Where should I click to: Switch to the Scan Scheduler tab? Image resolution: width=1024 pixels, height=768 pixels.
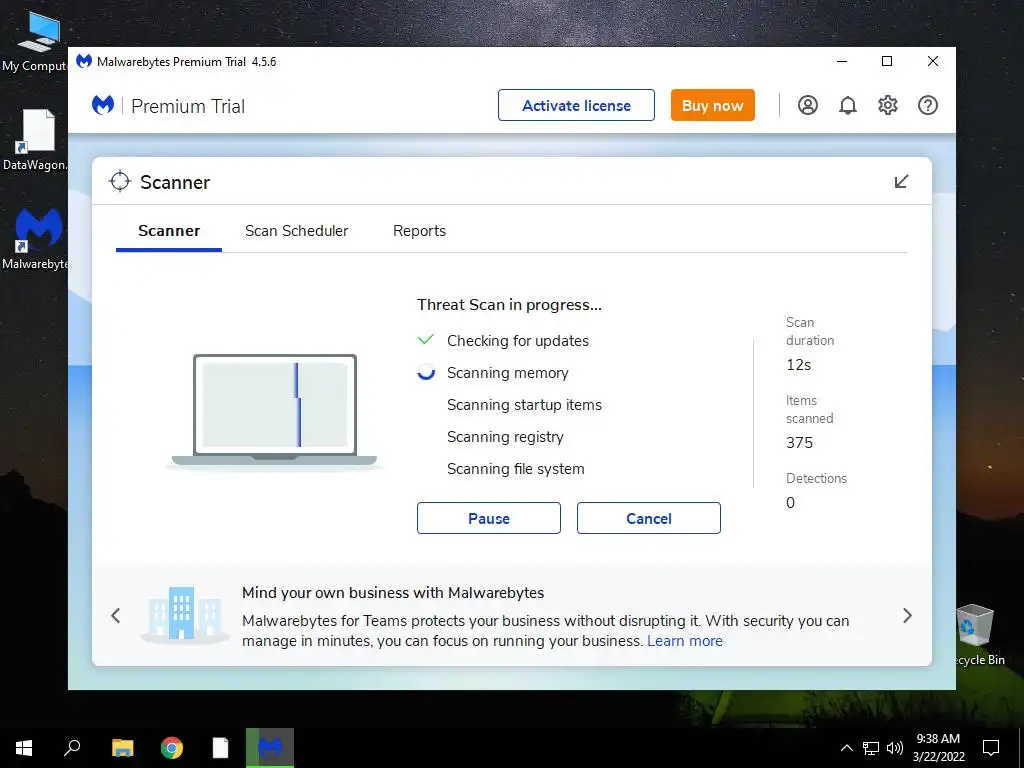pyautogui.click(x=296, y=231)
